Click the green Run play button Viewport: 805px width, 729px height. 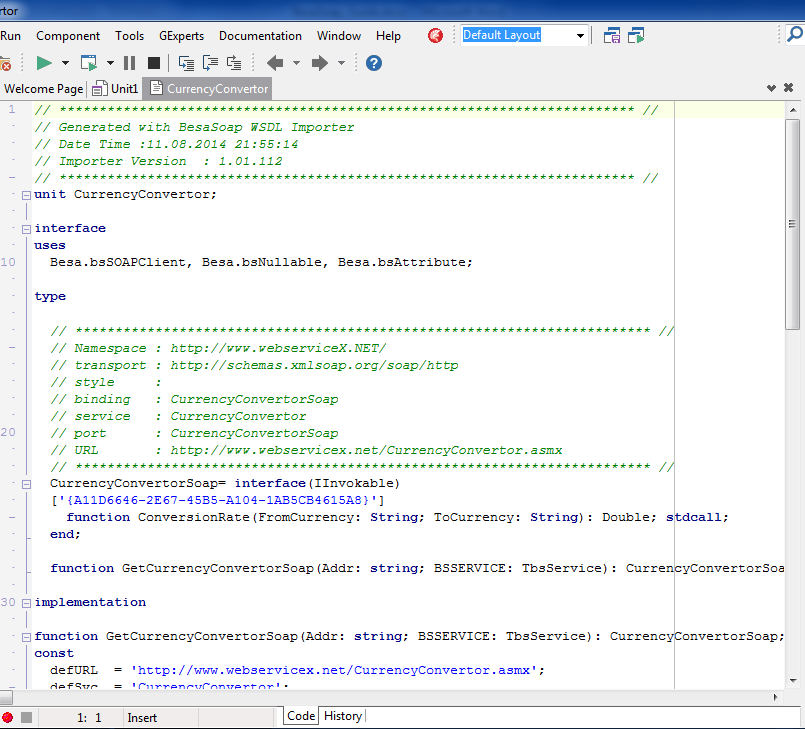[44, 63]
